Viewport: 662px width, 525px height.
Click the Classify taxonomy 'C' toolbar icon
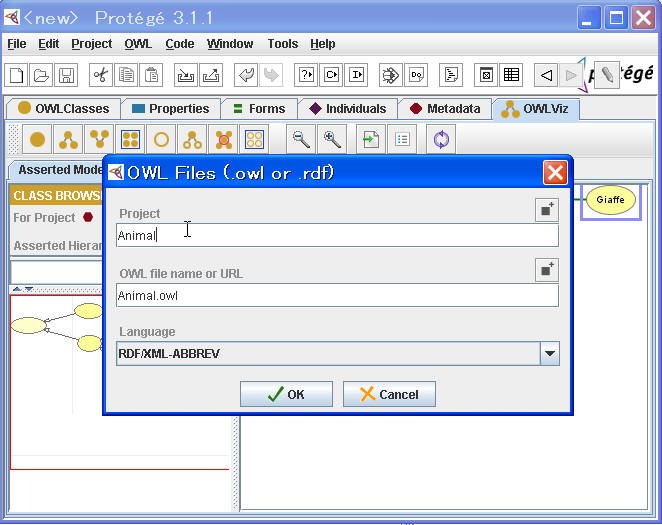pos(331,75)
